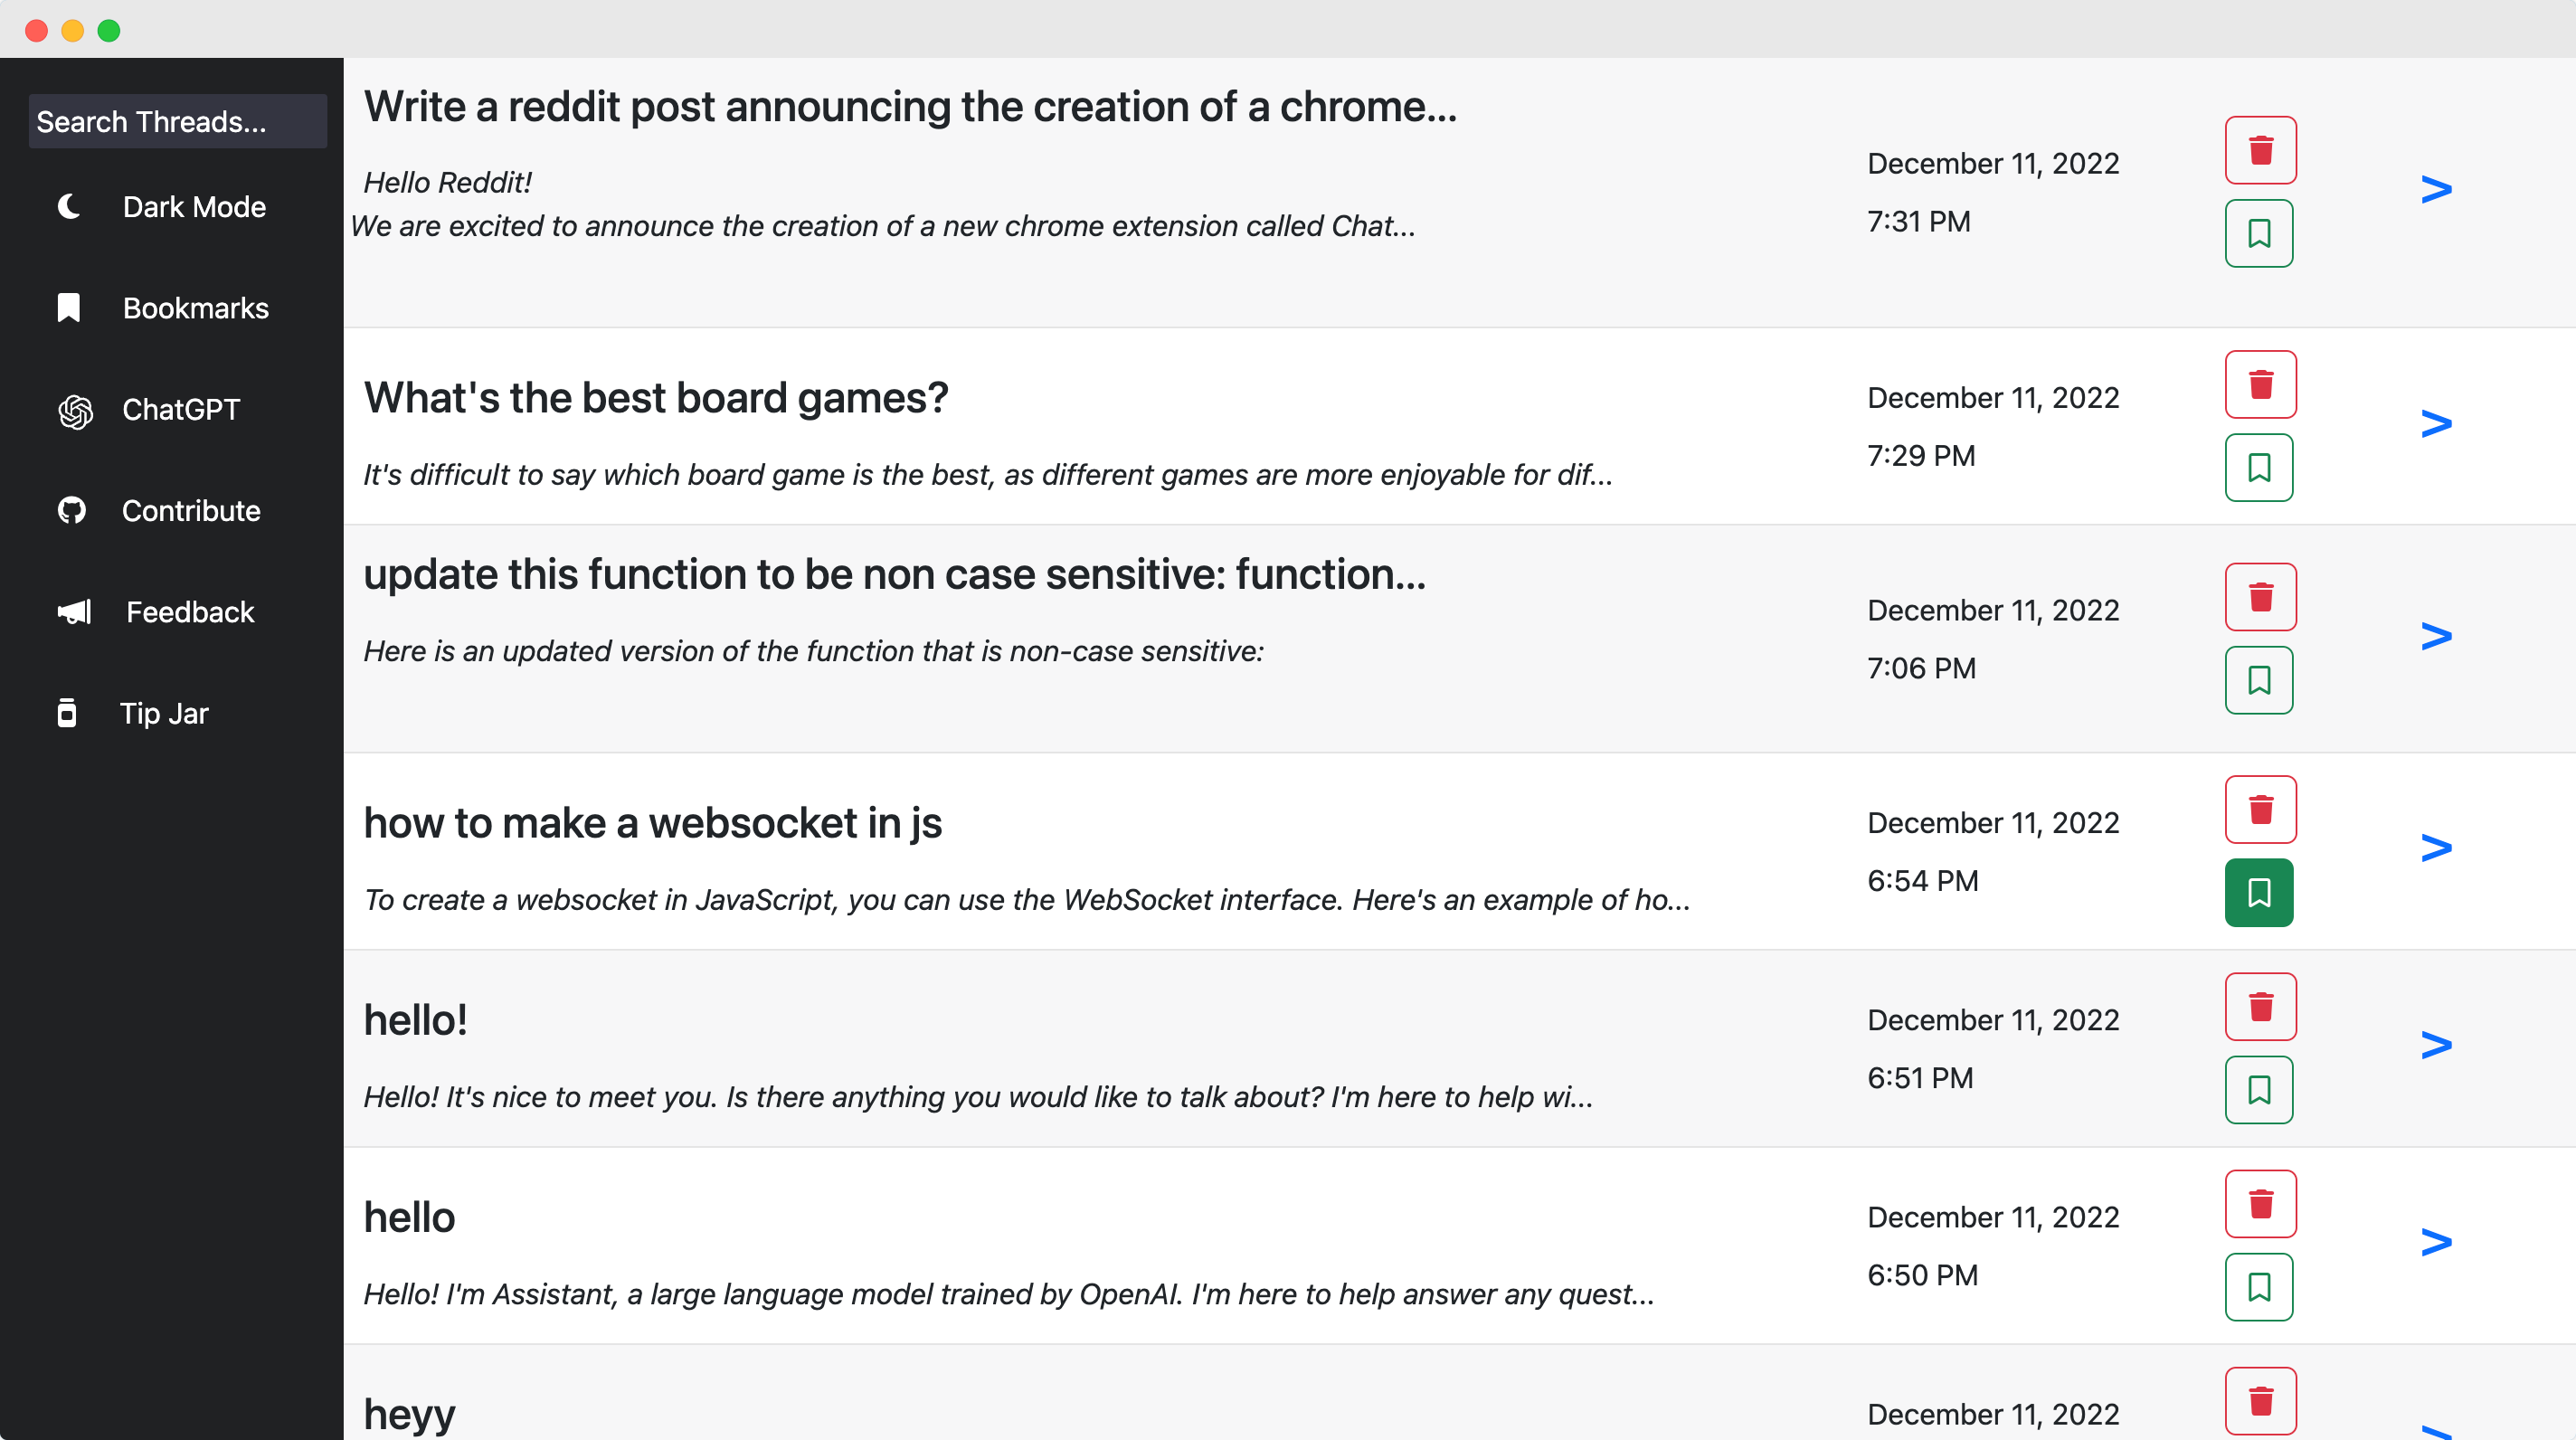
Task: Delete the board games thread
Action: point(2260,384)
